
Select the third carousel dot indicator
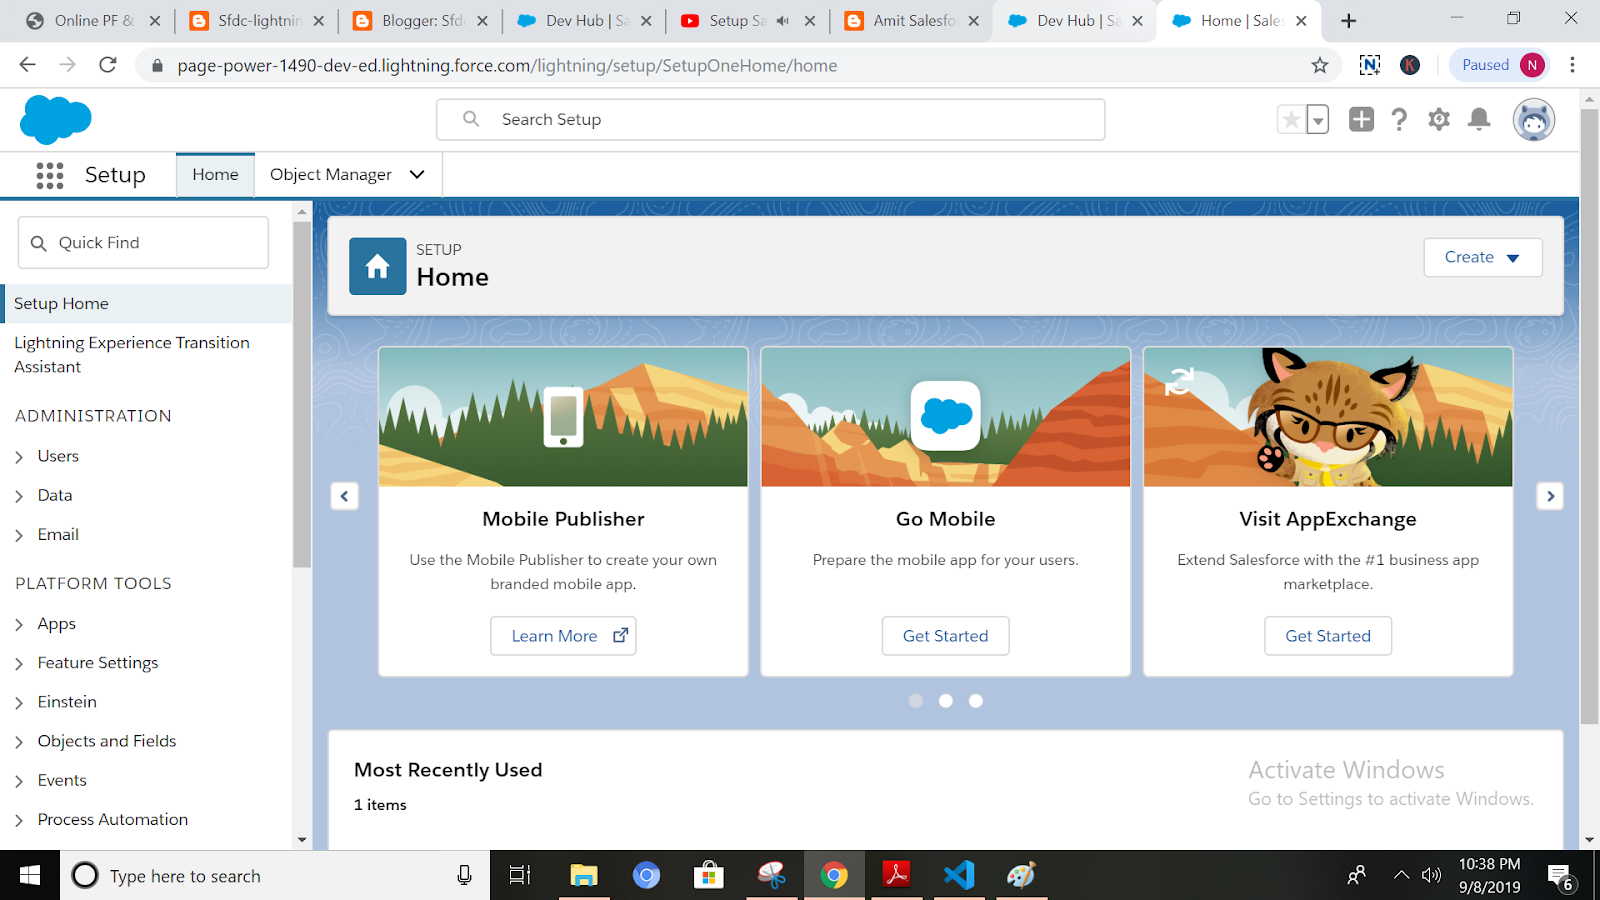976,701
